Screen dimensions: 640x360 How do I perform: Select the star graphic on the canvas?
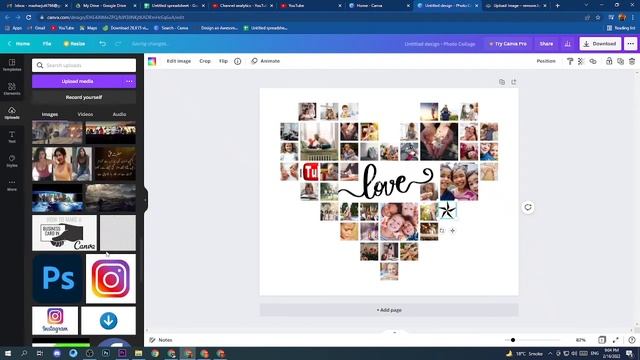pyautogui.click(x=447, y=211)
